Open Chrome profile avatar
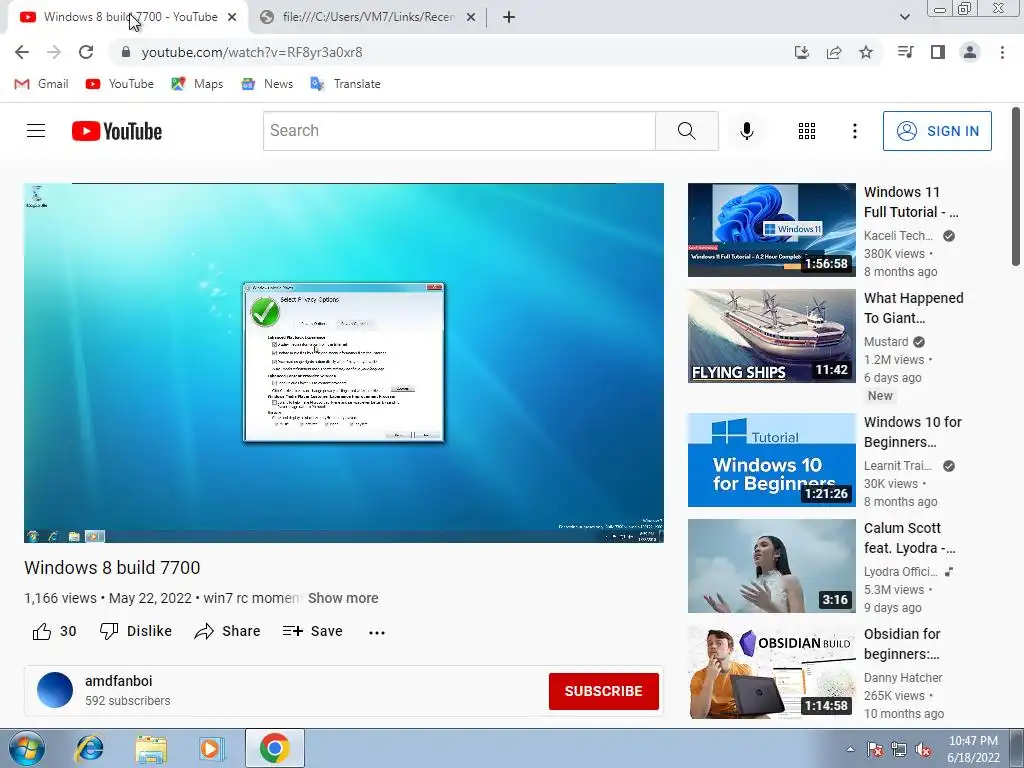The width and height of the screenshot is (1024, 768). click(x=970, y=52)
